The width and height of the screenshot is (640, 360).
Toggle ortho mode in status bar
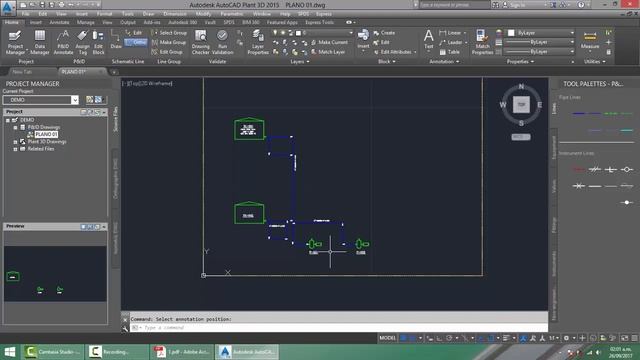coord(439,338)
